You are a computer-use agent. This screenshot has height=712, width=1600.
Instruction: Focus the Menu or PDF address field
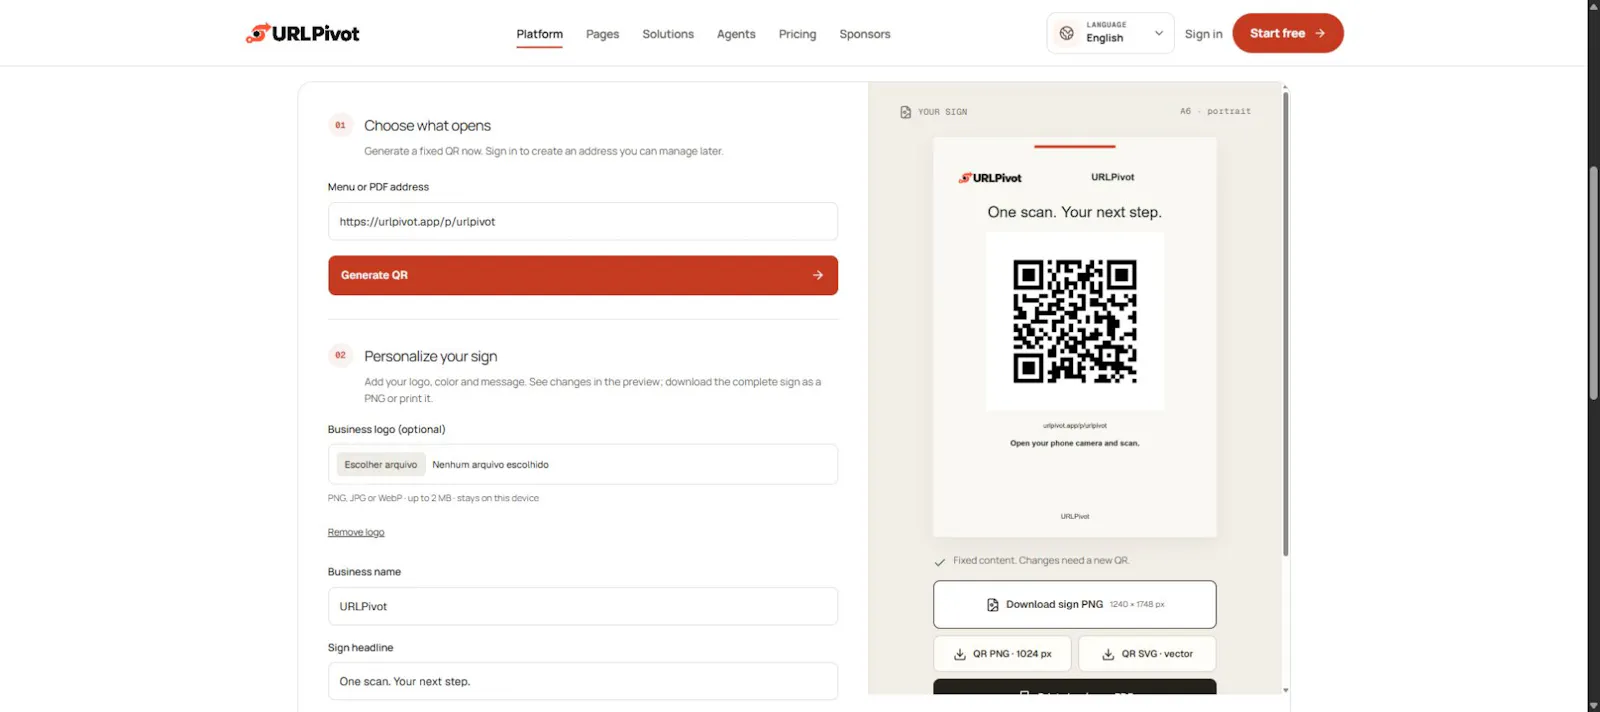(583, 222)
